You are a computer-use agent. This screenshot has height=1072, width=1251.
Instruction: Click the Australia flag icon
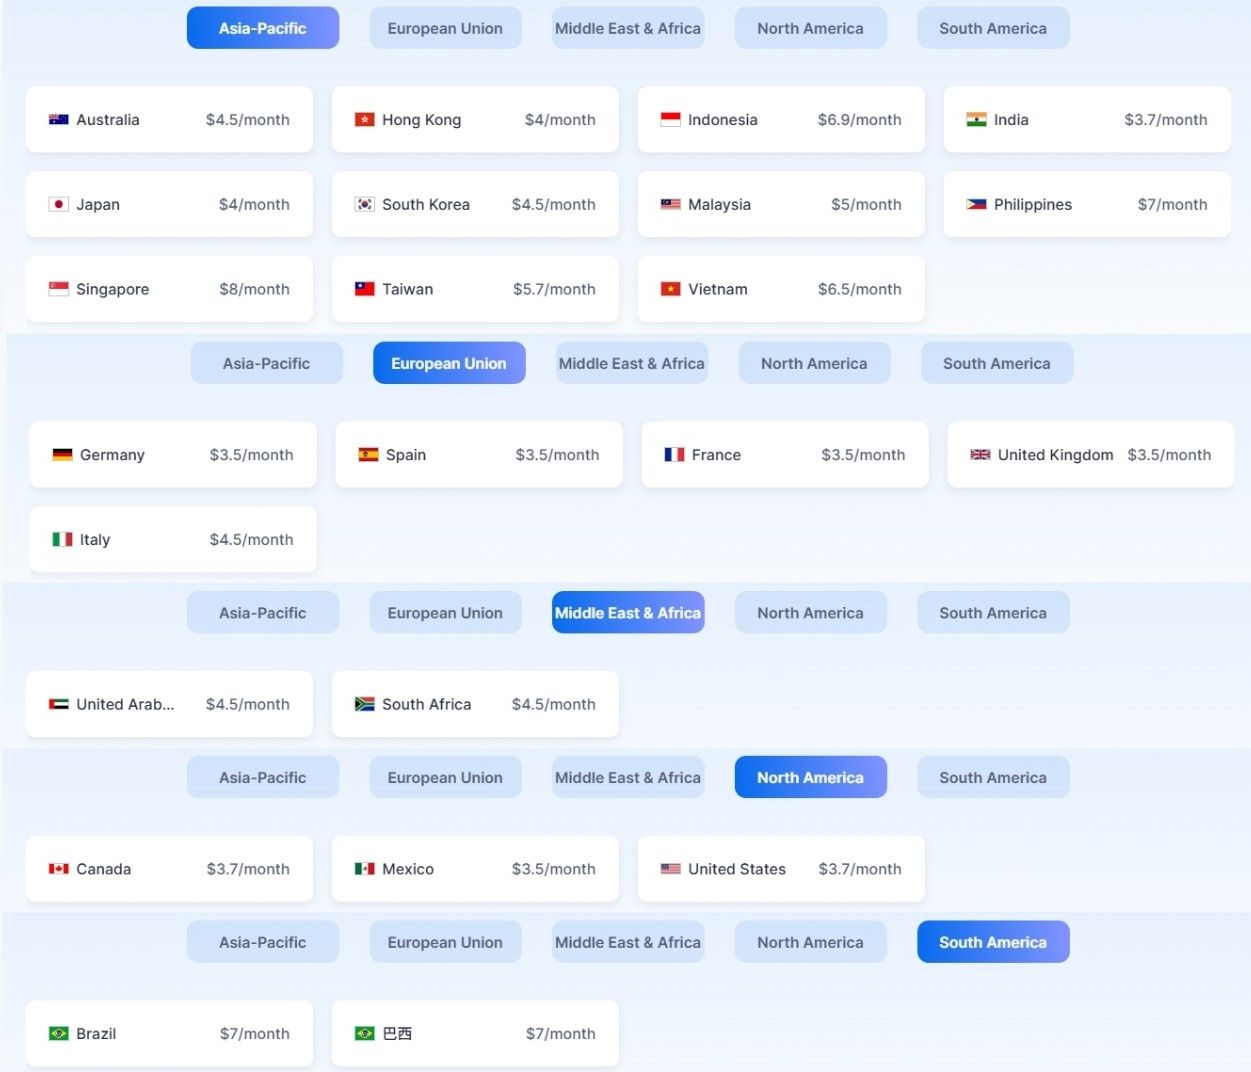pos(59,120)
